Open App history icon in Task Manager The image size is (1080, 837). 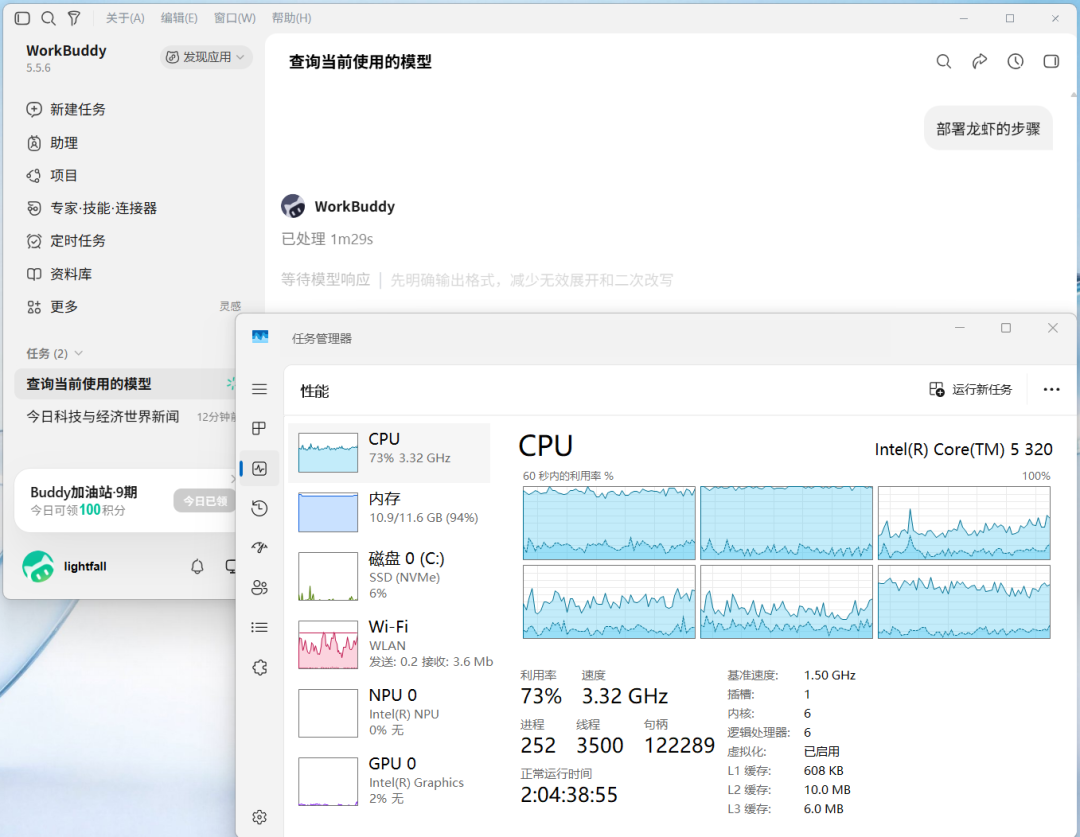coord(260,508)
